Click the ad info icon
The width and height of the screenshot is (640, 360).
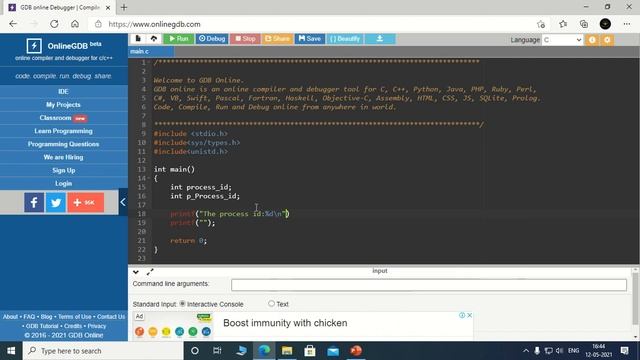pos(462,315)
